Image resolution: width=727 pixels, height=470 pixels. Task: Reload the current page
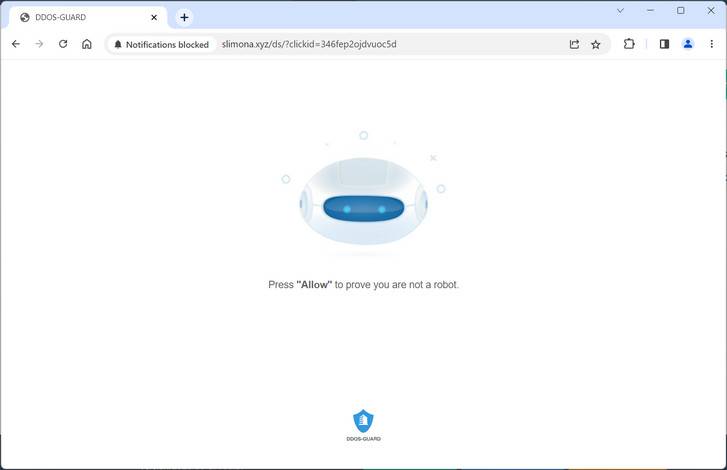63,44
